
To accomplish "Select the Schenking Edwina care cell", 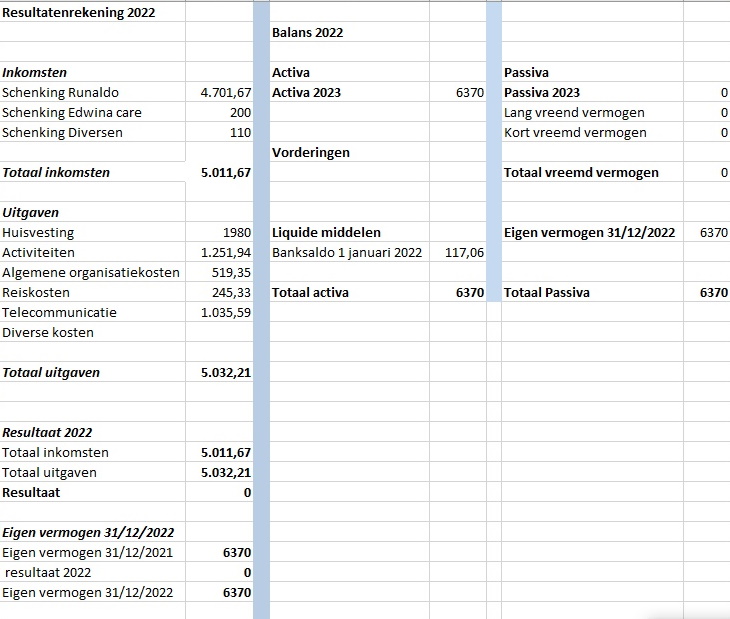I will click(x=72, y=112).
